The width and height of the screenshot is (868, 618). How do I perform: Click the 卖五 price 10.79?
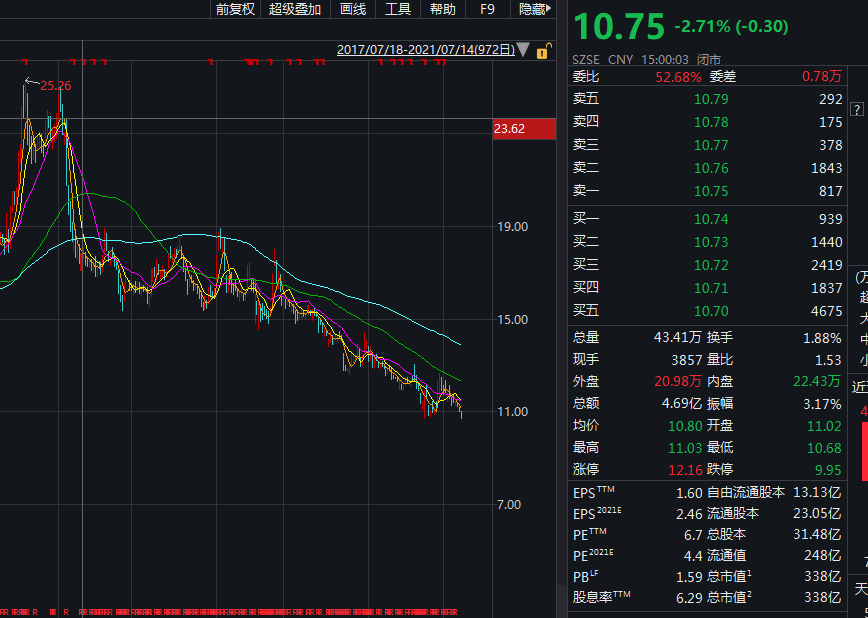tap(711, 99)
